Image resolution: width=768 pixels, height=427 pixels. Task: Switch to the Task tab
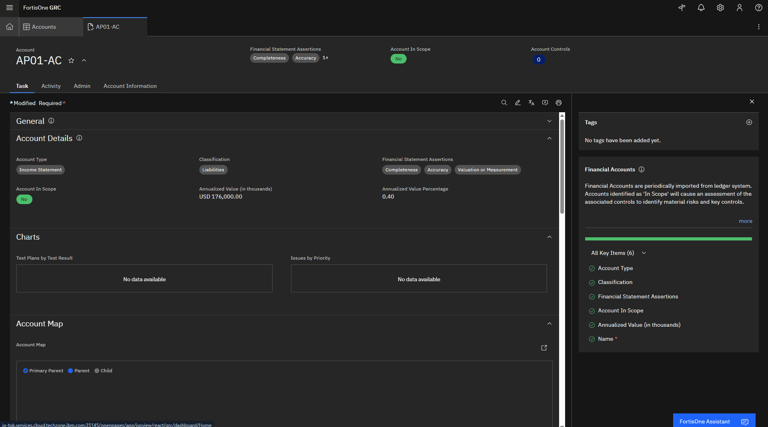[22, 86]
